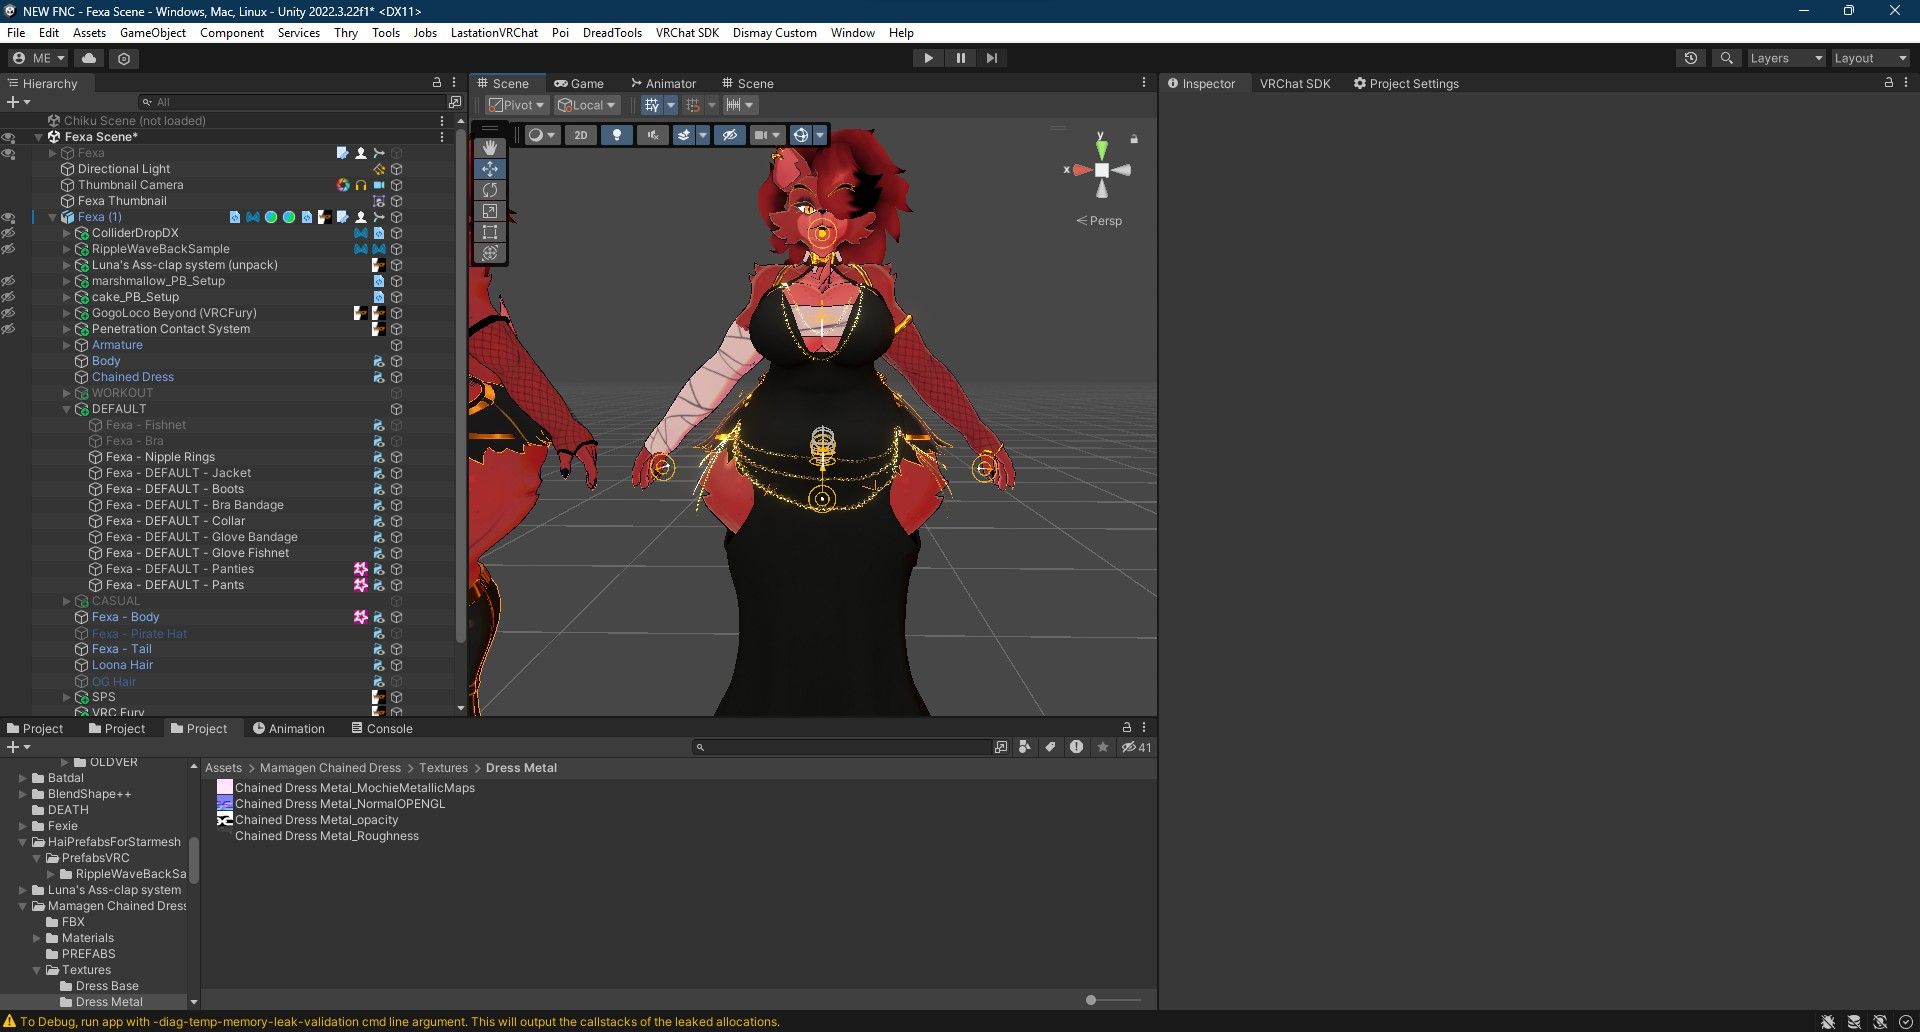Toggle gizmos visibility in scene view
The image size is (1920, 1032).
coord(800,135)
